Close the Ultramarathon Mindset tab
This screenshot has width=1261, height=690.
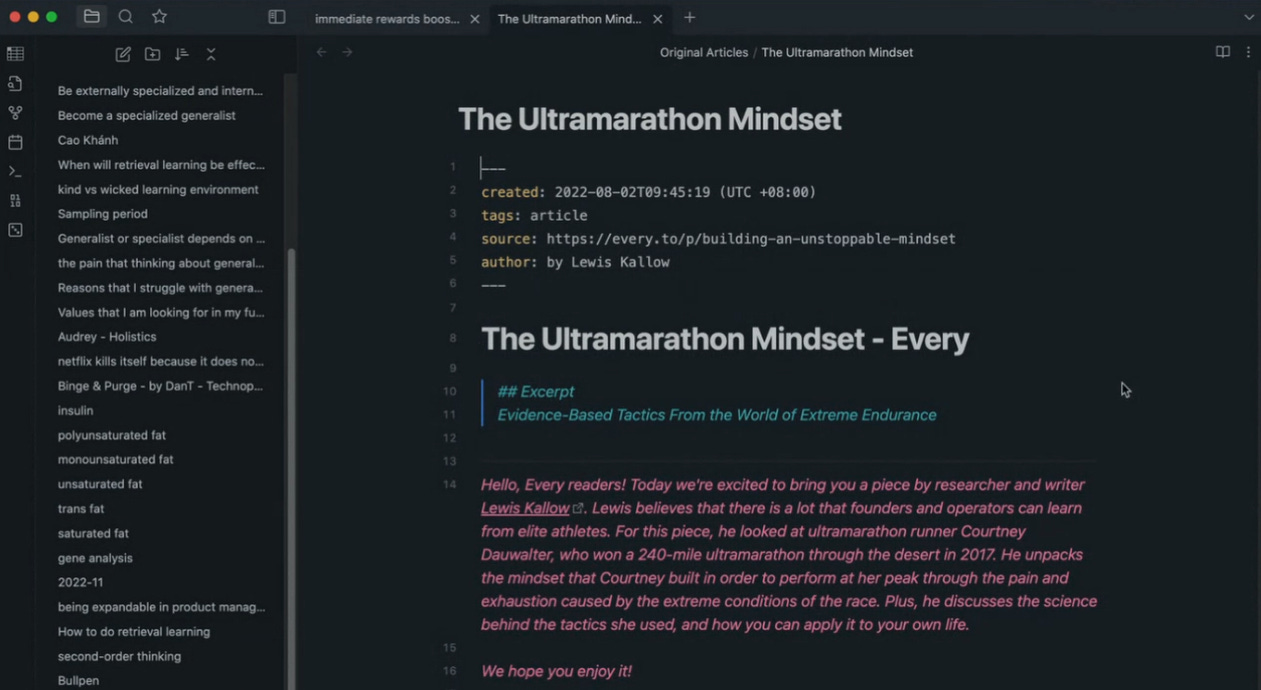(x=657, y=18)
